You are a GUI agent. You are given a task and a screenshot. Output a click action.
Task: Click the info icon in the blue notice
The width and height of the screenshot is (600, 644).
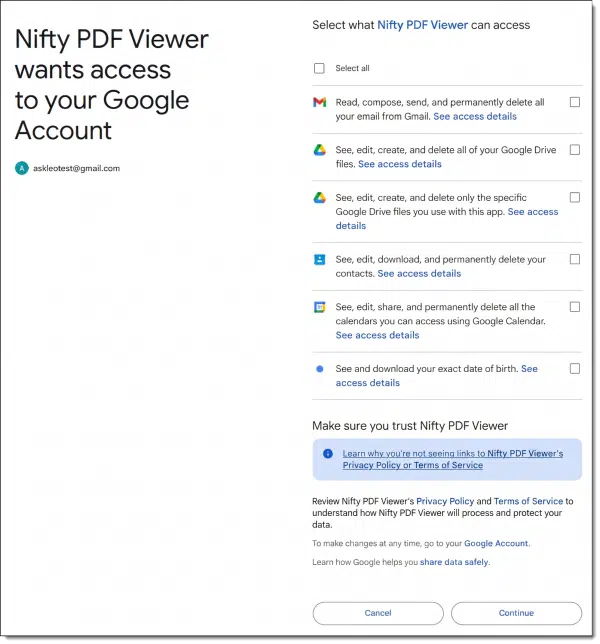pyautogui.click(x=328, y=453)
